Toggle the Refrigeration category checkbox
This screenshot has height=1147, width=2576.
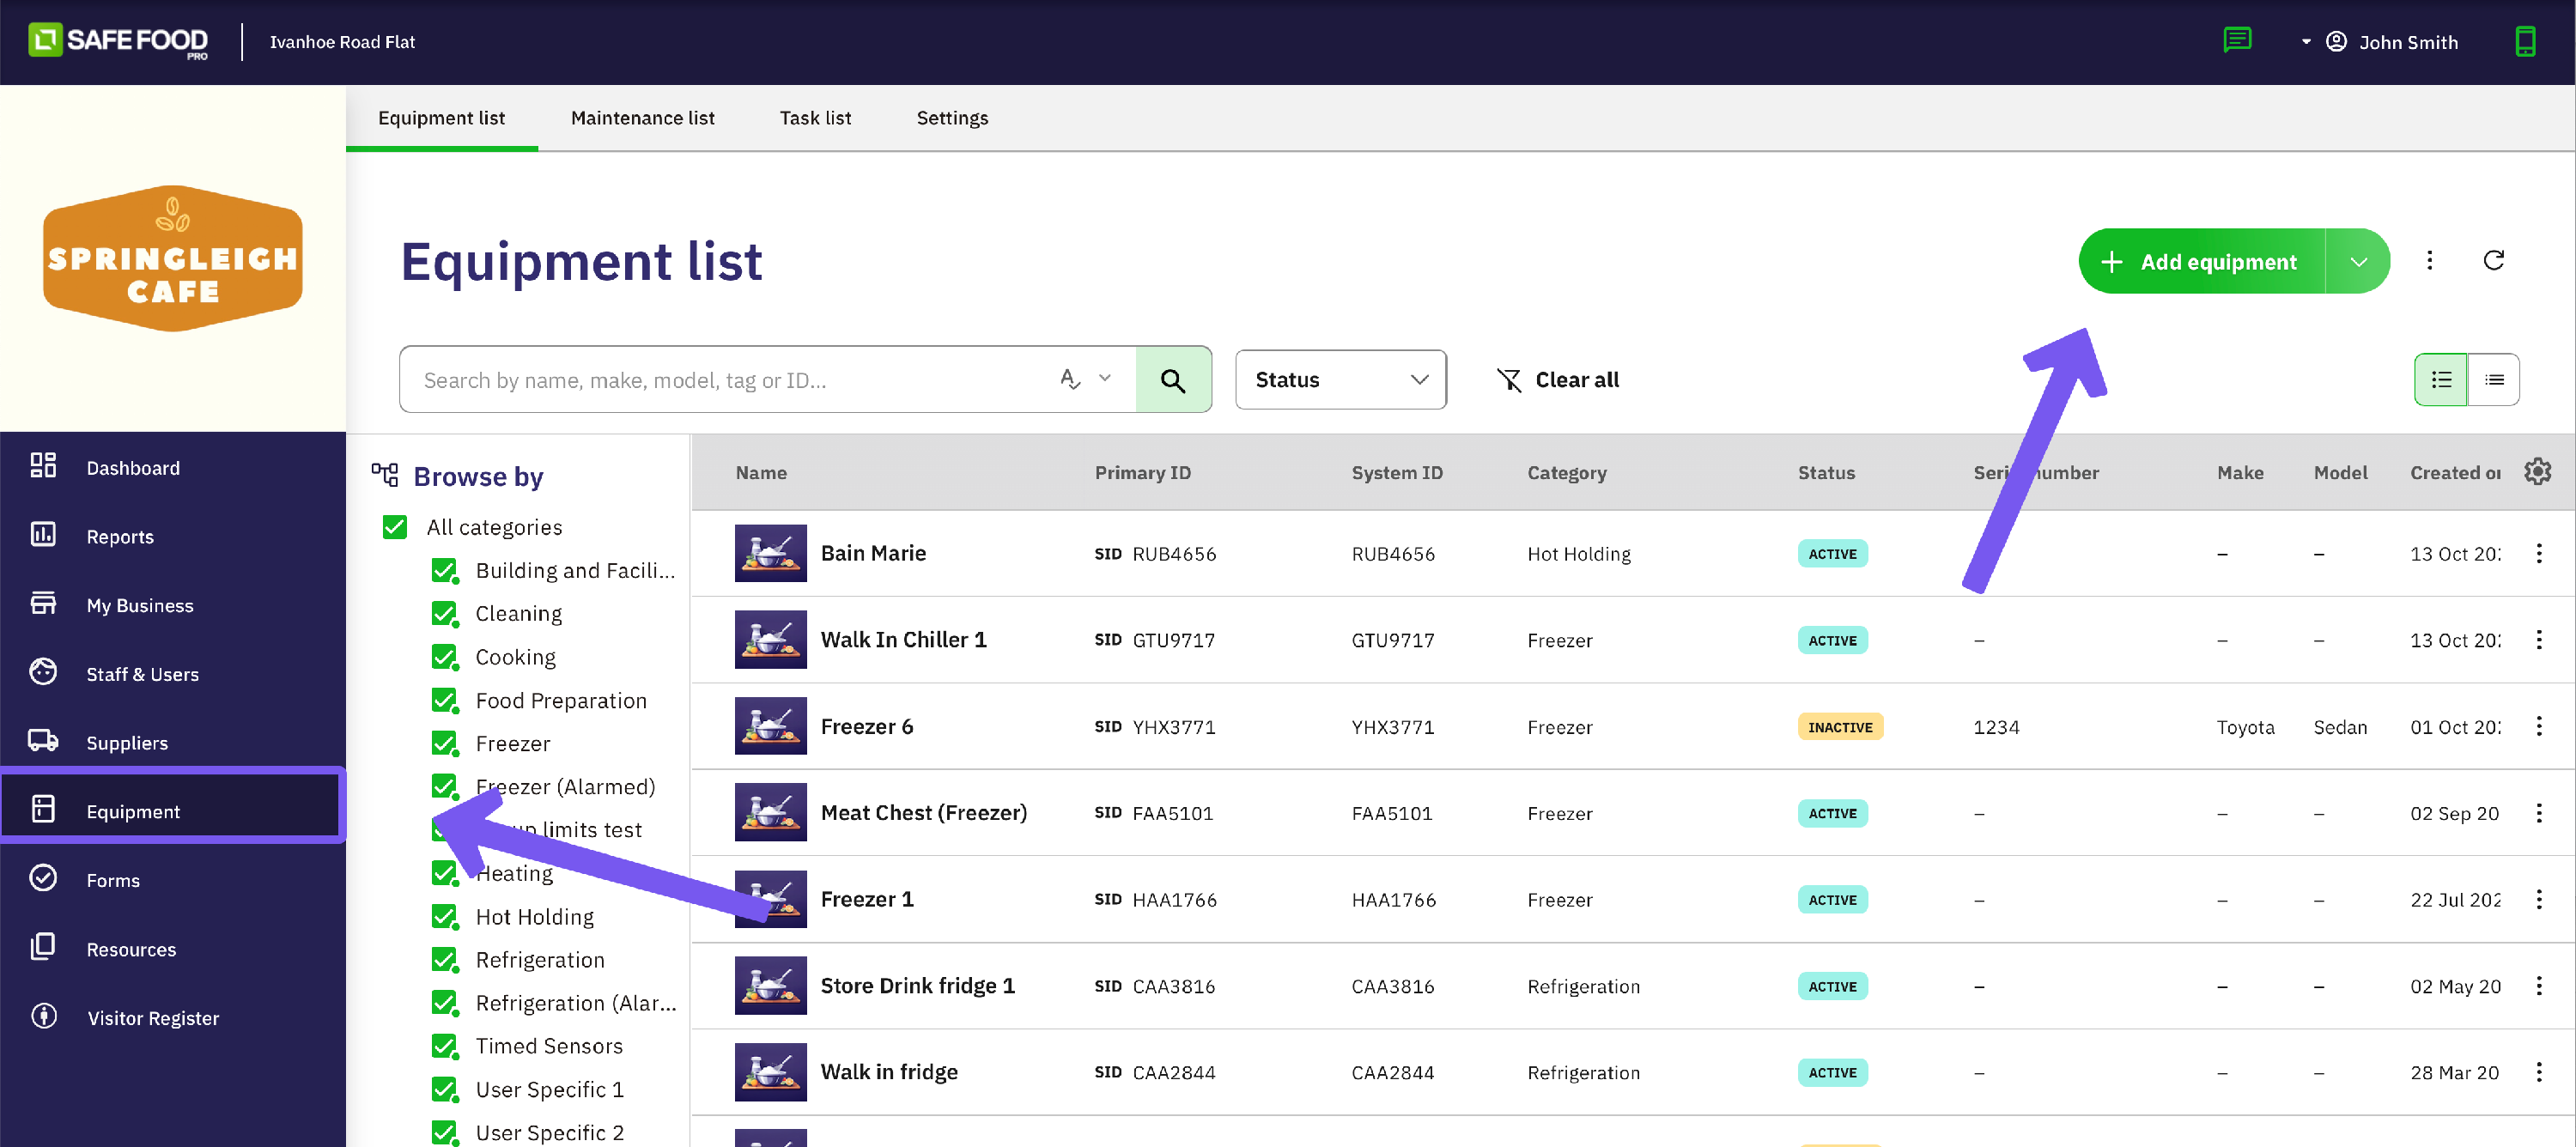444,960
